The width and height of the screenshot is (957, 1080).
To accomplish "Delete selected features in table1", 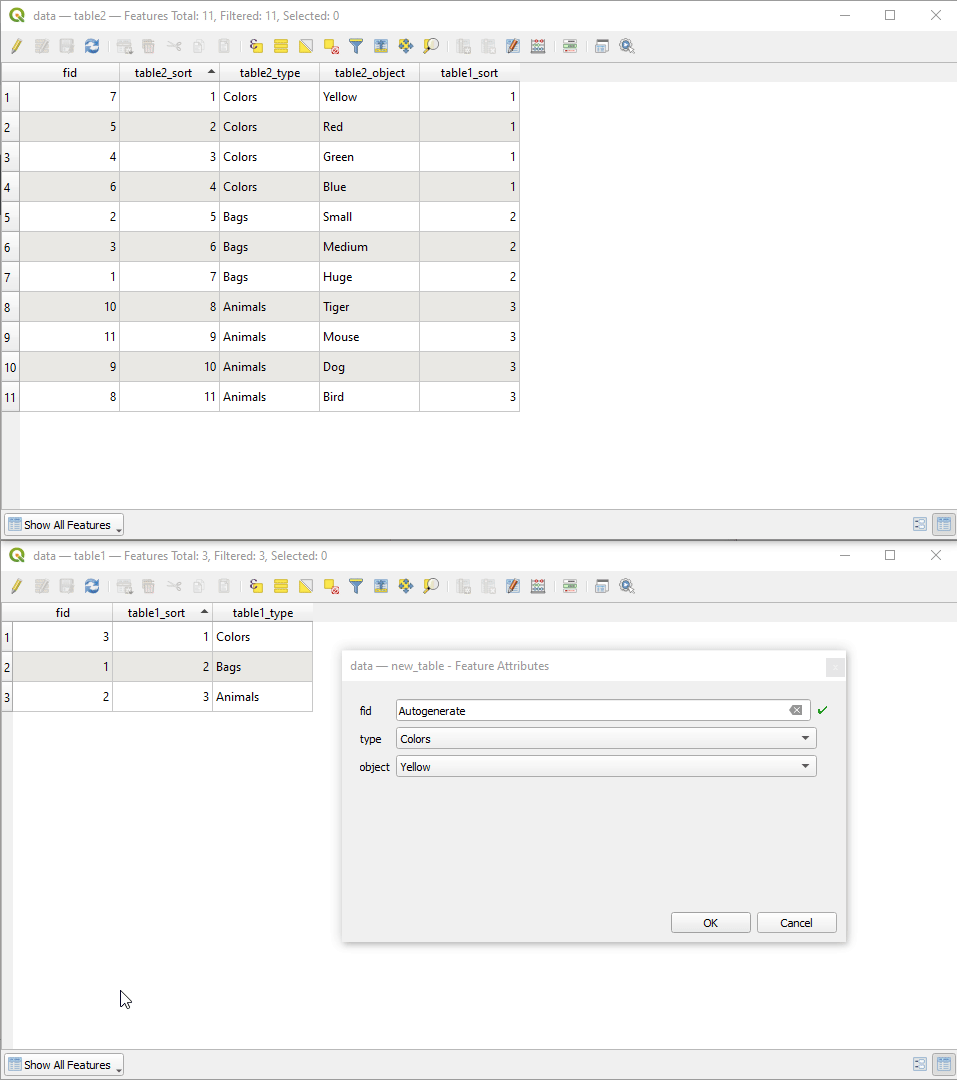I will click(x=148, y=586).
